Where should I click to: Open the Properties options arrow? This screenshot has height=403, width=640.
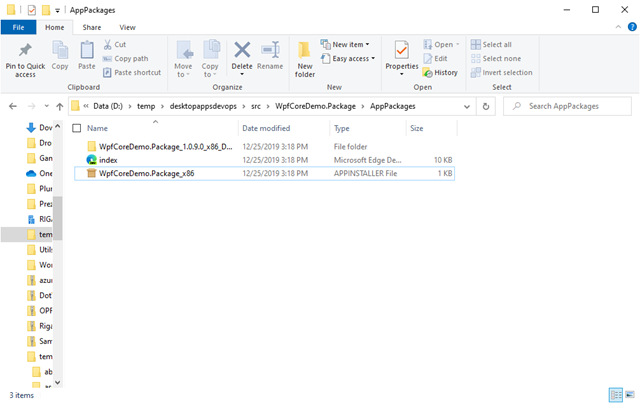pyautogui.click(x=402, y=74)
